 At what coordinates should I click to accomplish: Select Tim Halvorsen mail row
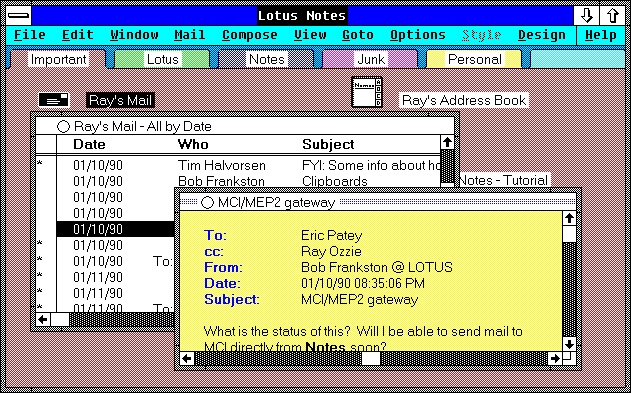point(238,165)
